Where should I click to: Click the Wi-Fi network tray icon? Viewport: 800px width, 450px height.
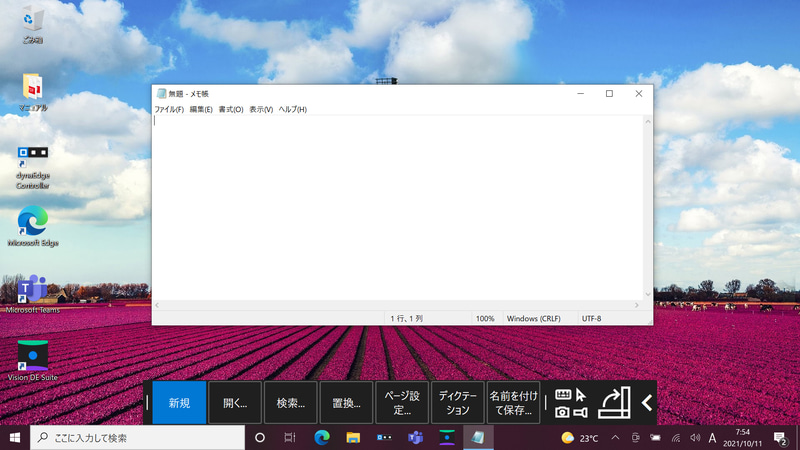[x=676, y=438]
